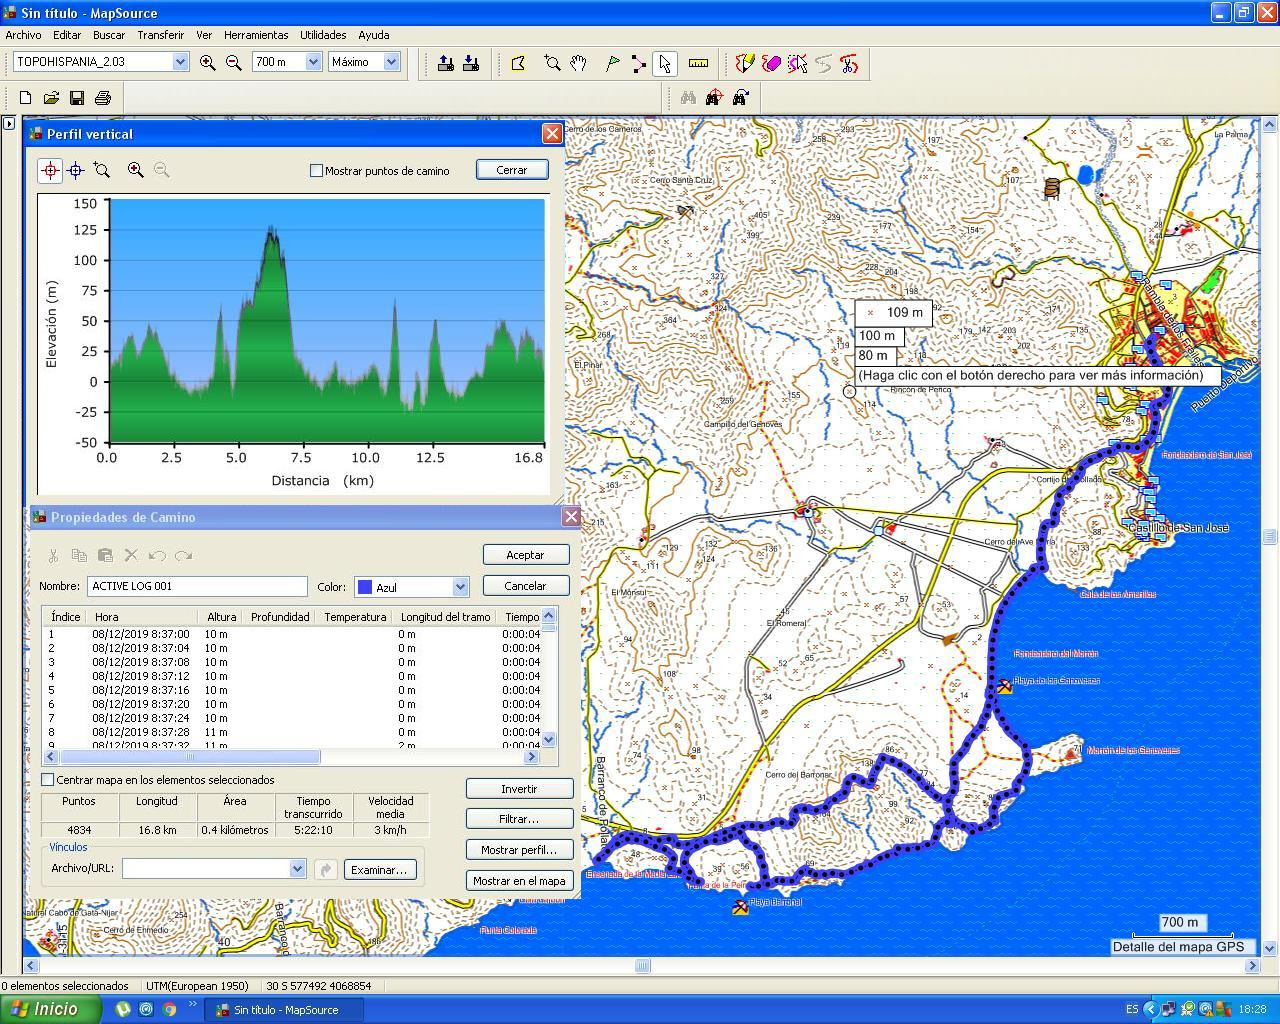Open the Buscar menu
Screen dimensions: 1280x1024
click(x=109, y=35)
